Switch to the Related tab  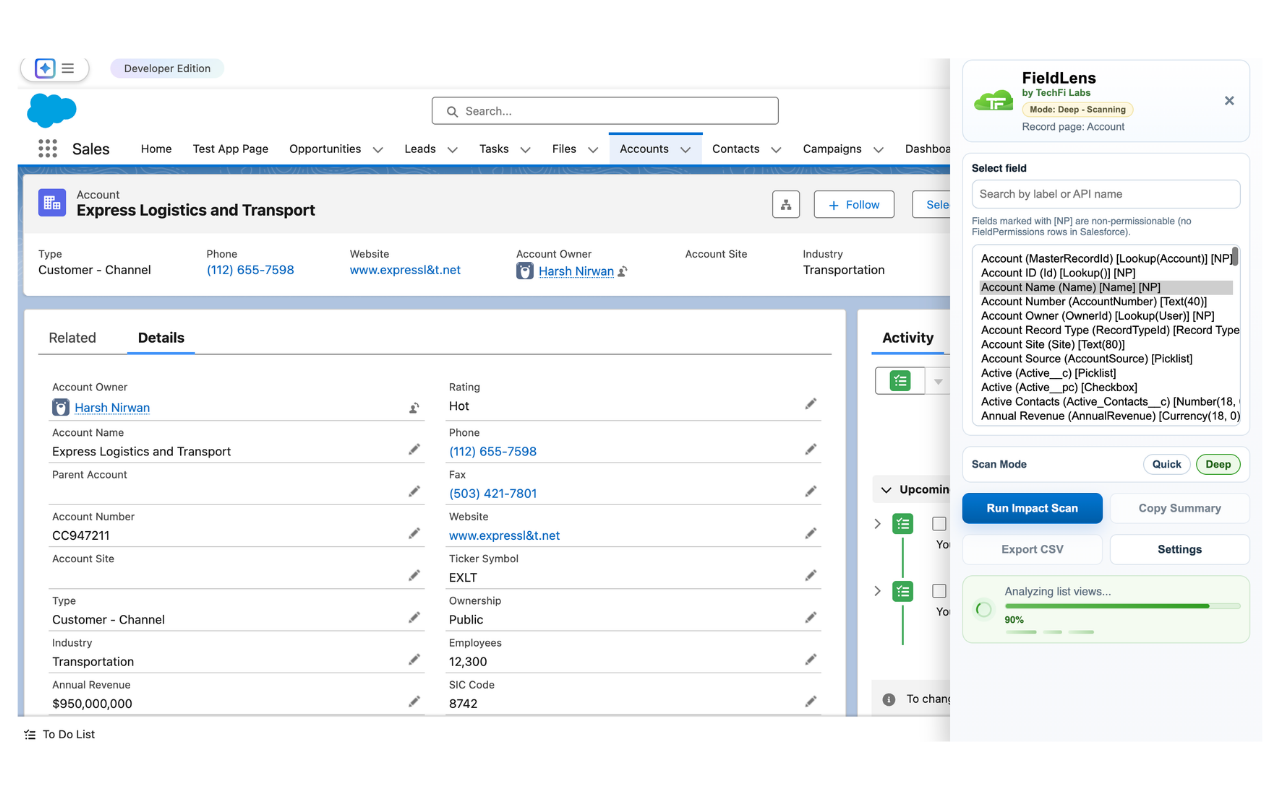(72, 338)
